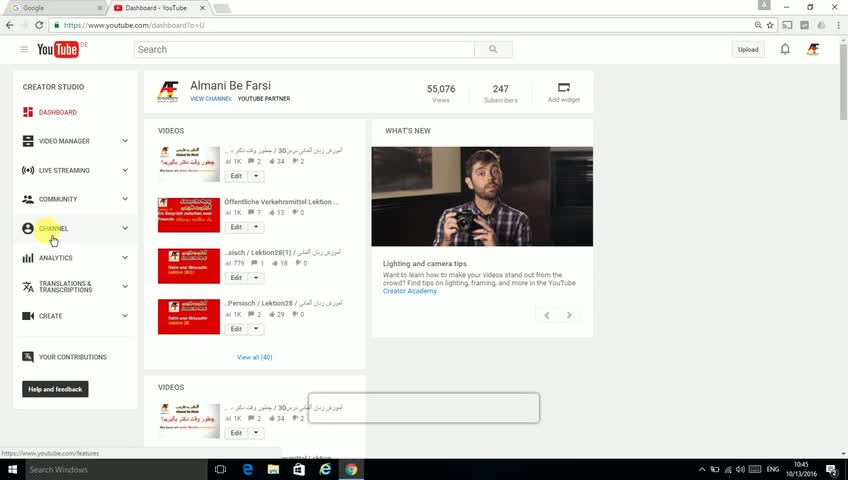Screen dimensions: 848x480
Task: Expand the Community section chevron
Action: [125, 199]
